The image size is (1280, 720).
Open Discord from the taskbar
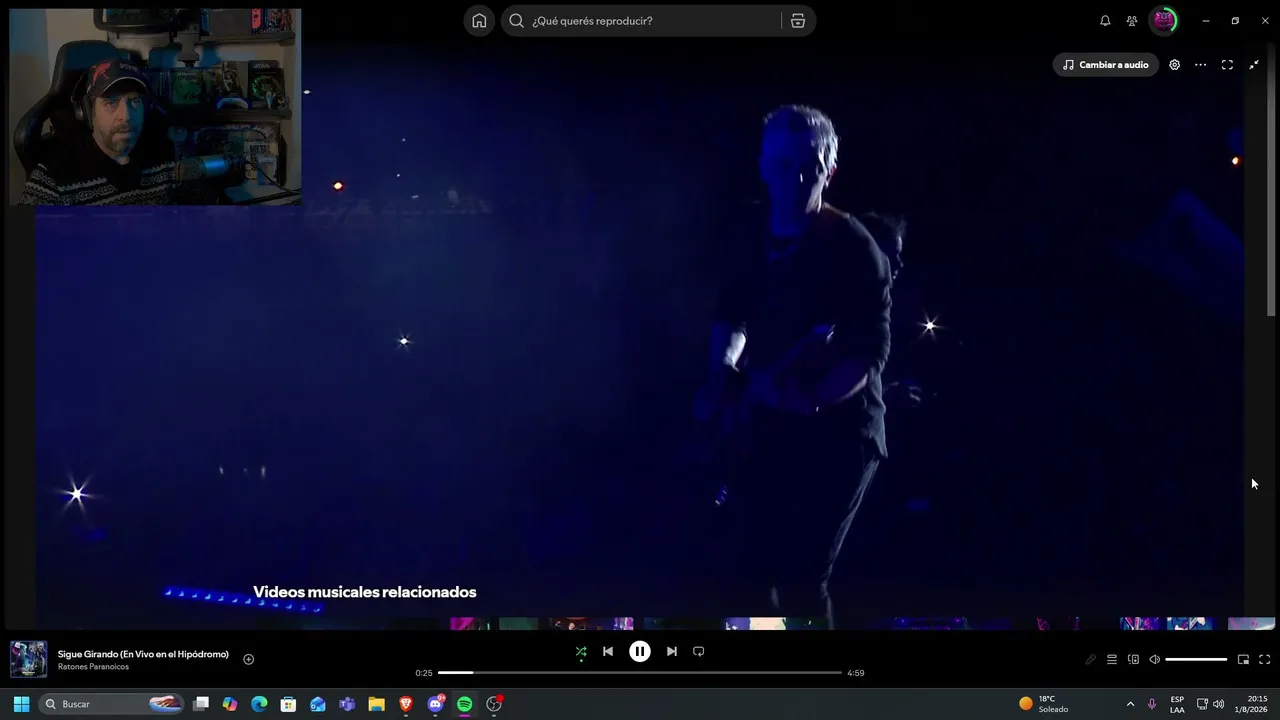(x=436, y=704)
